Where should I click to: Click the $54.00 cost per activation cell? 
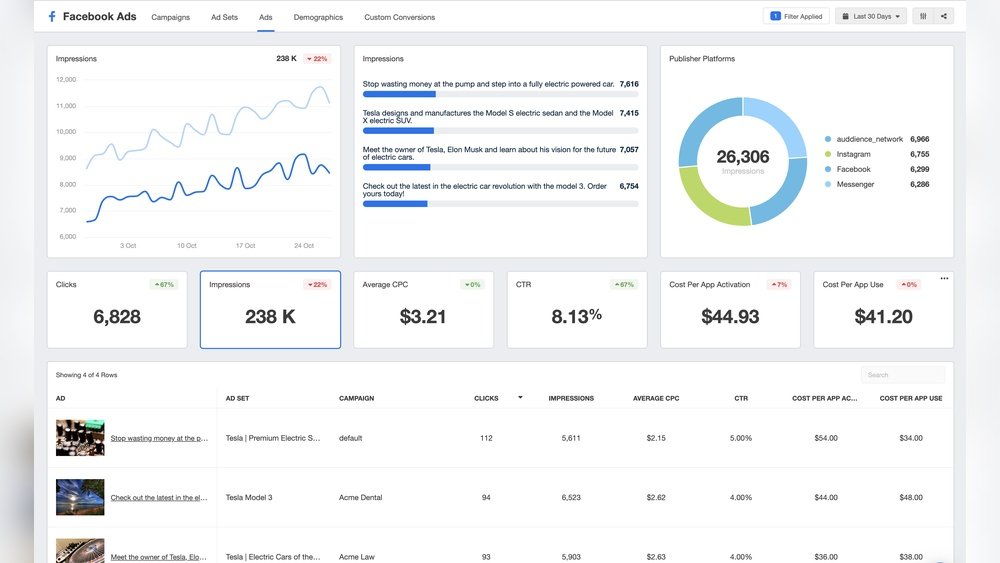coord(826,438)
